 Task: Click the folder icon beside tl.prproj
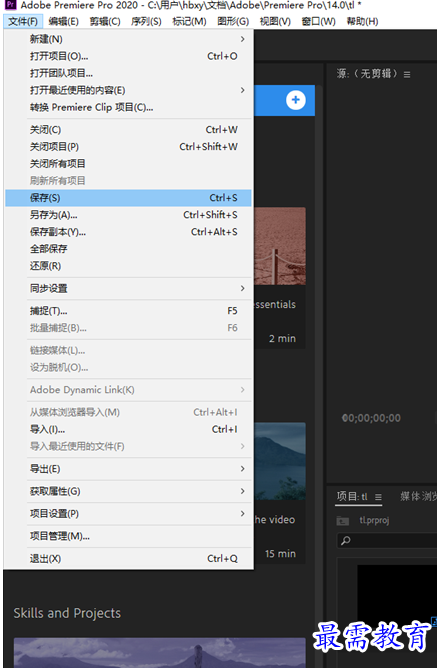343,521
